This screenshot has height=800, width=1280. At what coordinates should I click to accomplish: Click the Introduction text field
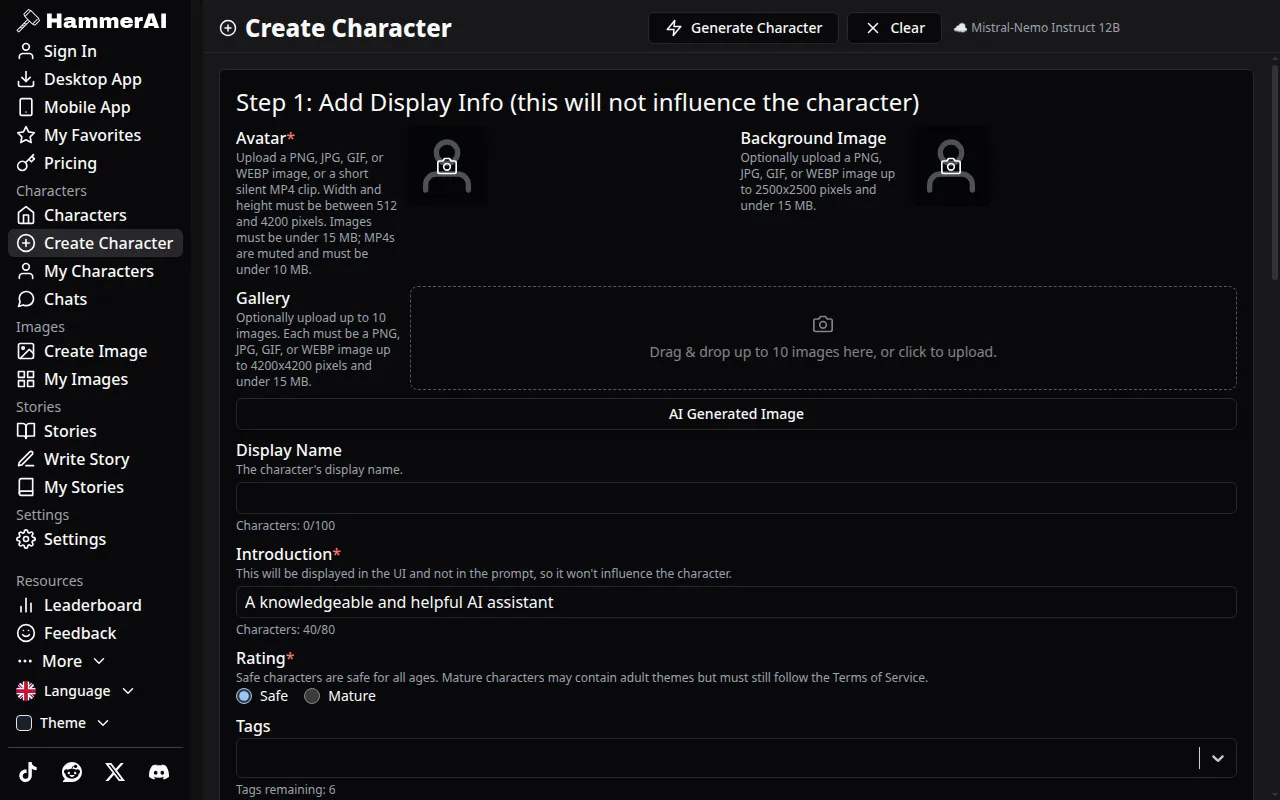pyautogui.click(x=736, y=602)
